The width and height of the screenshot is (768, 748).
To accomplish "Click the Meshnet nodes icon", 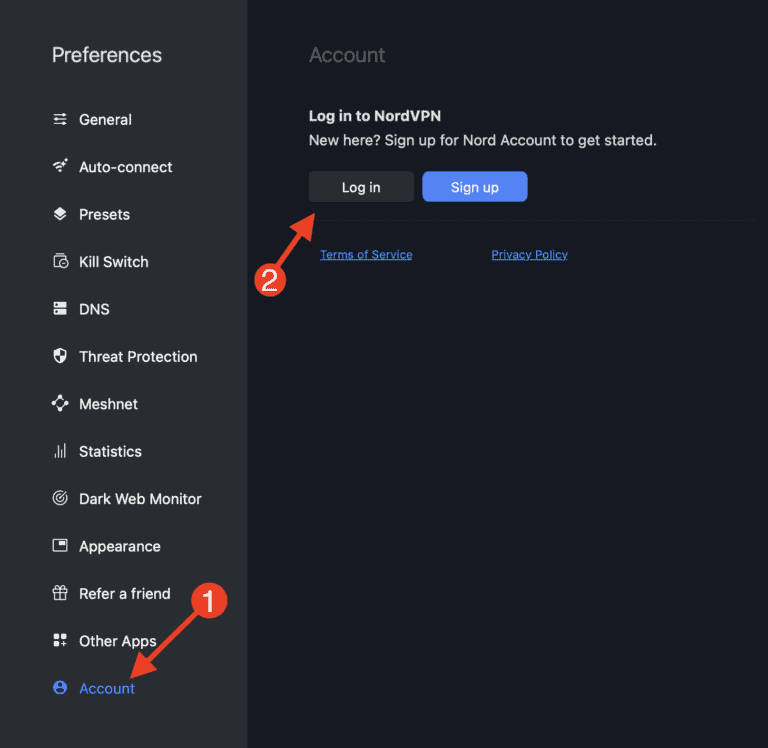I will [x=60, y=404].
